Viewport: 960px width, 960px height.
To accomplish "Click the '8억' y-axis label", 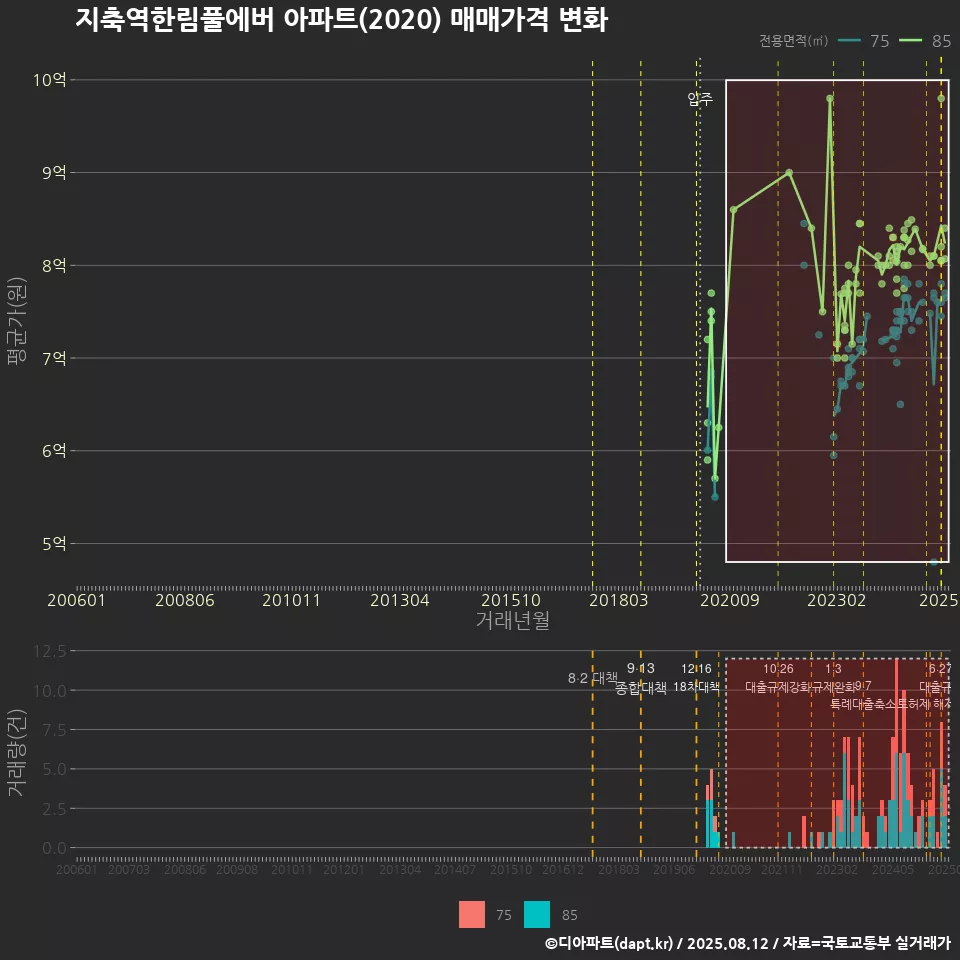I will (x=54, y=265).
